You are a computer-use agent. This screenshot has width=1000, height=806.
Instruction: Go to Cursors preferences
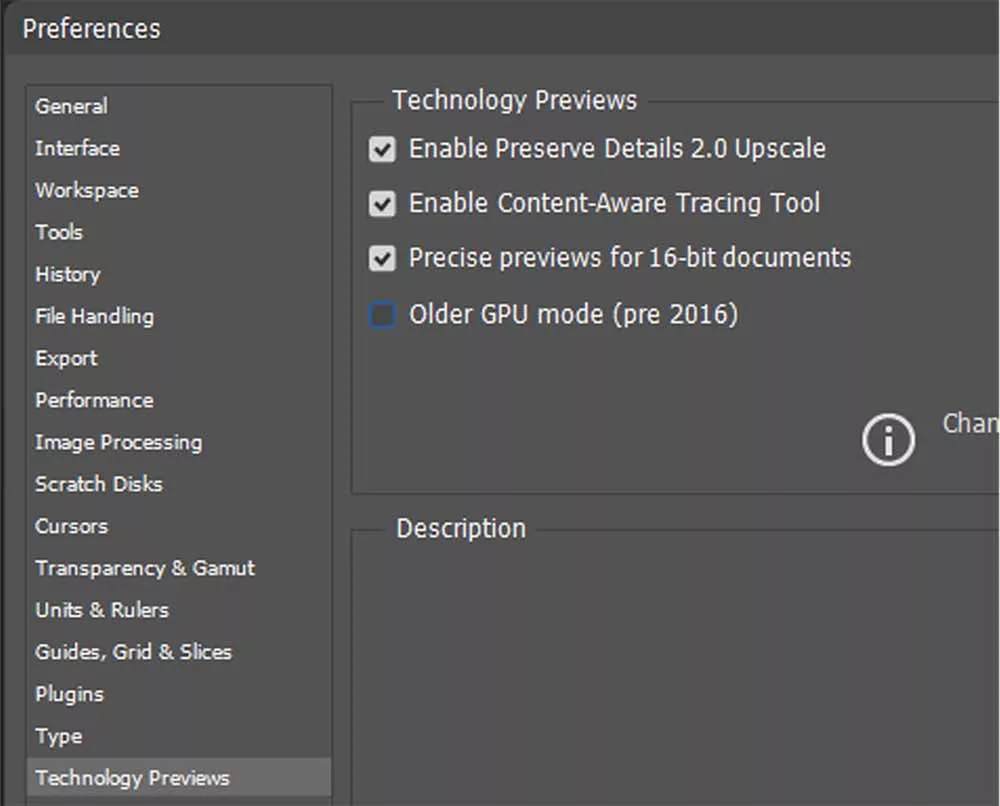pos(71,526)
